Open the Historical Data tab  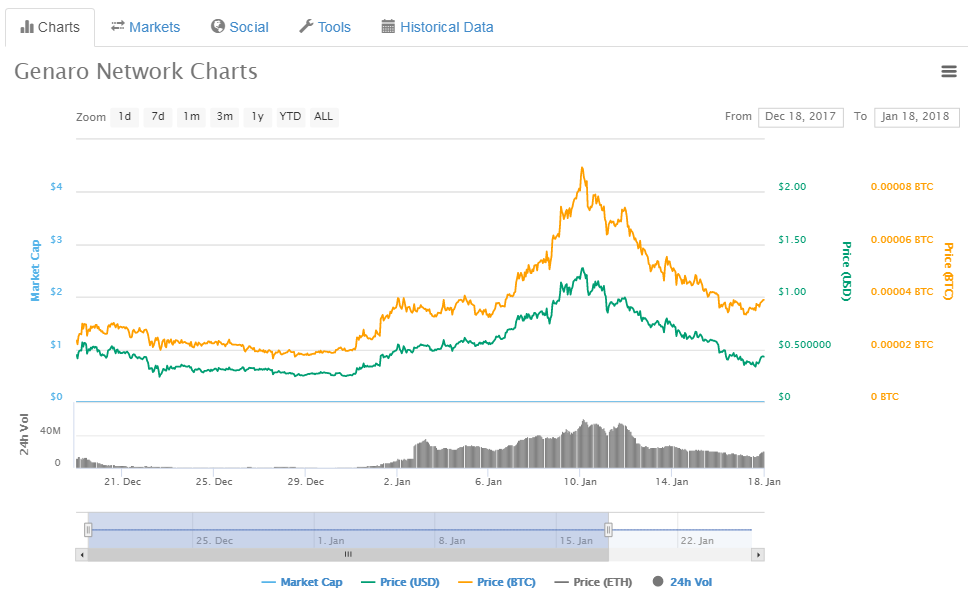pos(437,27)
